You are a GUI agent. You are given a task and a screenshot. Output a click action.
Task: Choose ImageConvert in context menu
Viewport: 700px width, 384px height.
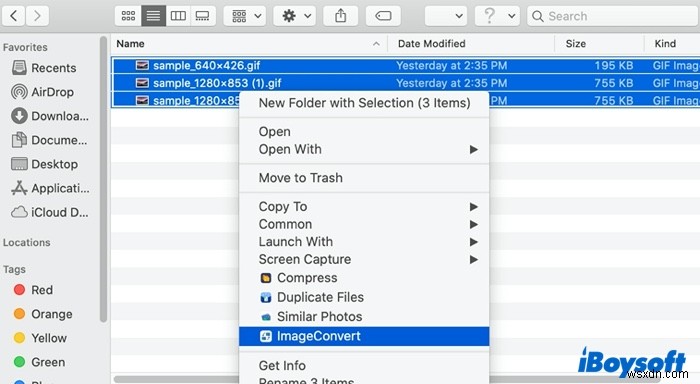pyautogui.click(x=364, y=336)
